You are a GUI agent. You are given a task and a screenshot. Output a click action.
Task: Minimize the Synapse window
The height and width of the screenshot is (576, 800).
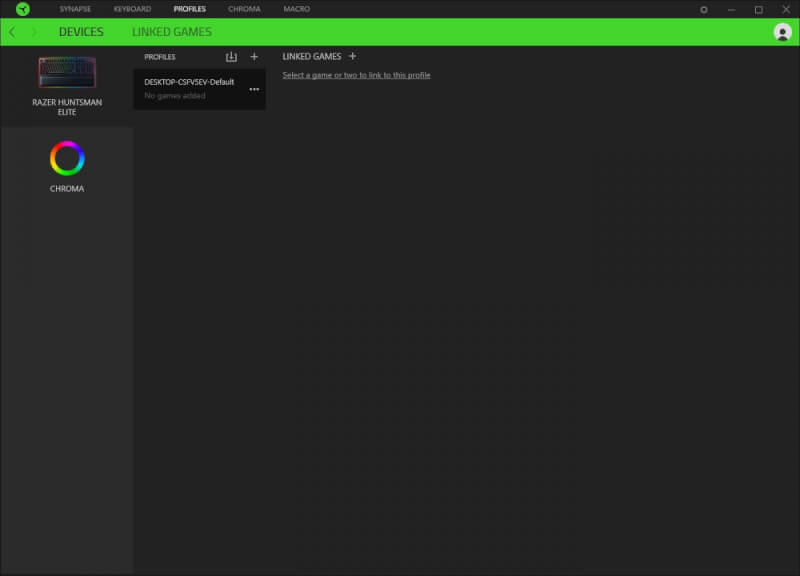[731, 9]
